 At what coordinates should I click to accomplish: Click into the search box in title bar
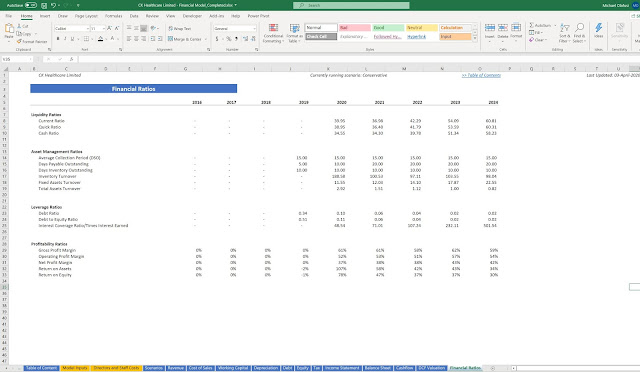click(x=351, y=5)
